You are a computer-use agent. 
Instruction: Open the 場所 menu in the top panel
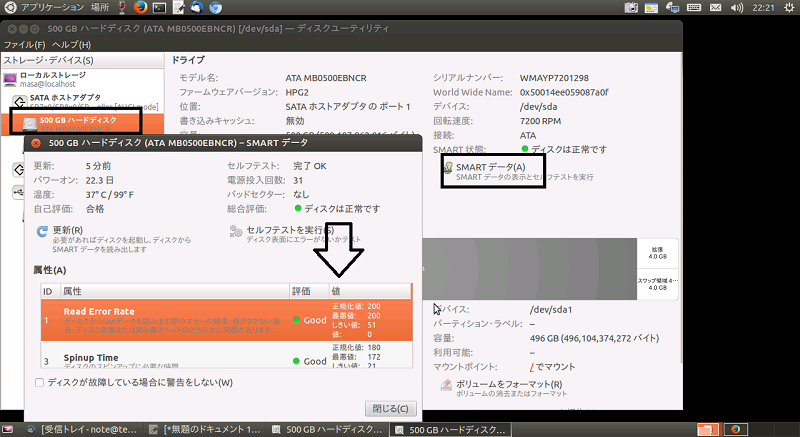[100, 8]
